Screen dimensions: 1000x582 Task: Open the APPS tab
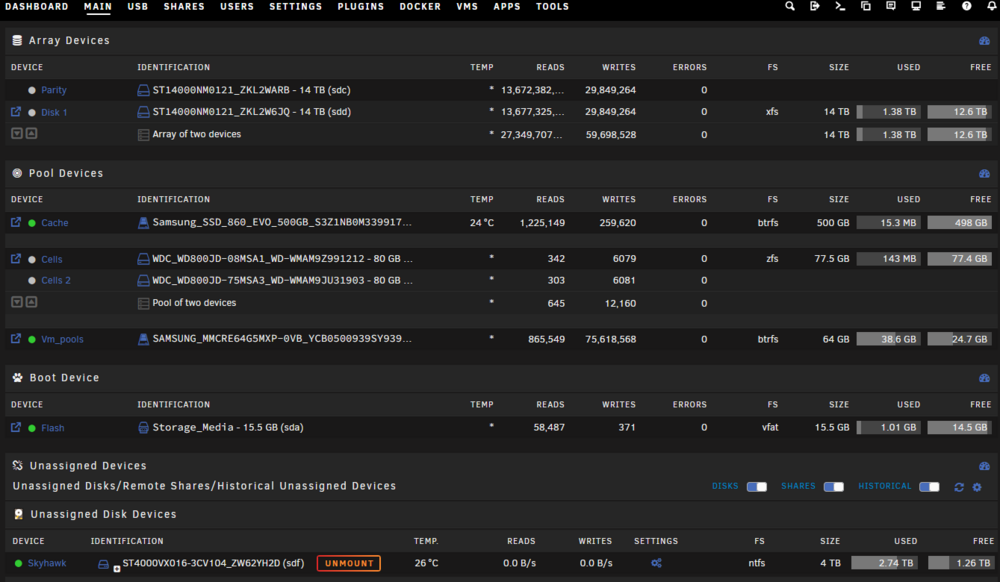click(x=507, y=6)
